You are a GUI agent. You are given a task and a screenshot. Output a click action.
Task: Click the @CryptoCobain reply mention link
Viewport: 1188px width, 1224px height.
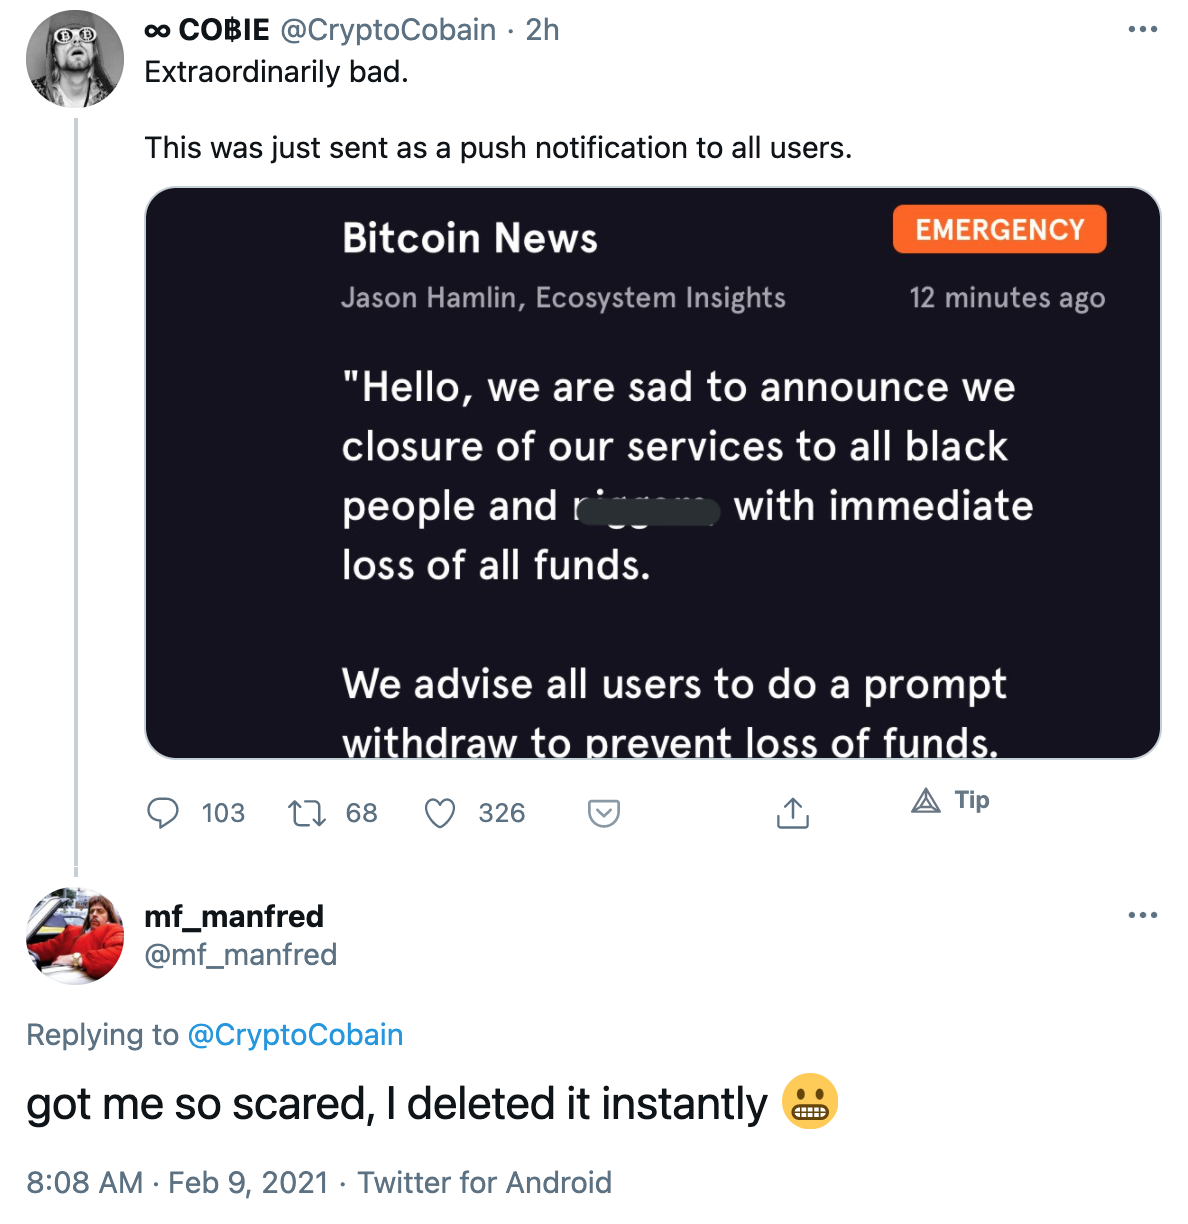point(295,1035)
